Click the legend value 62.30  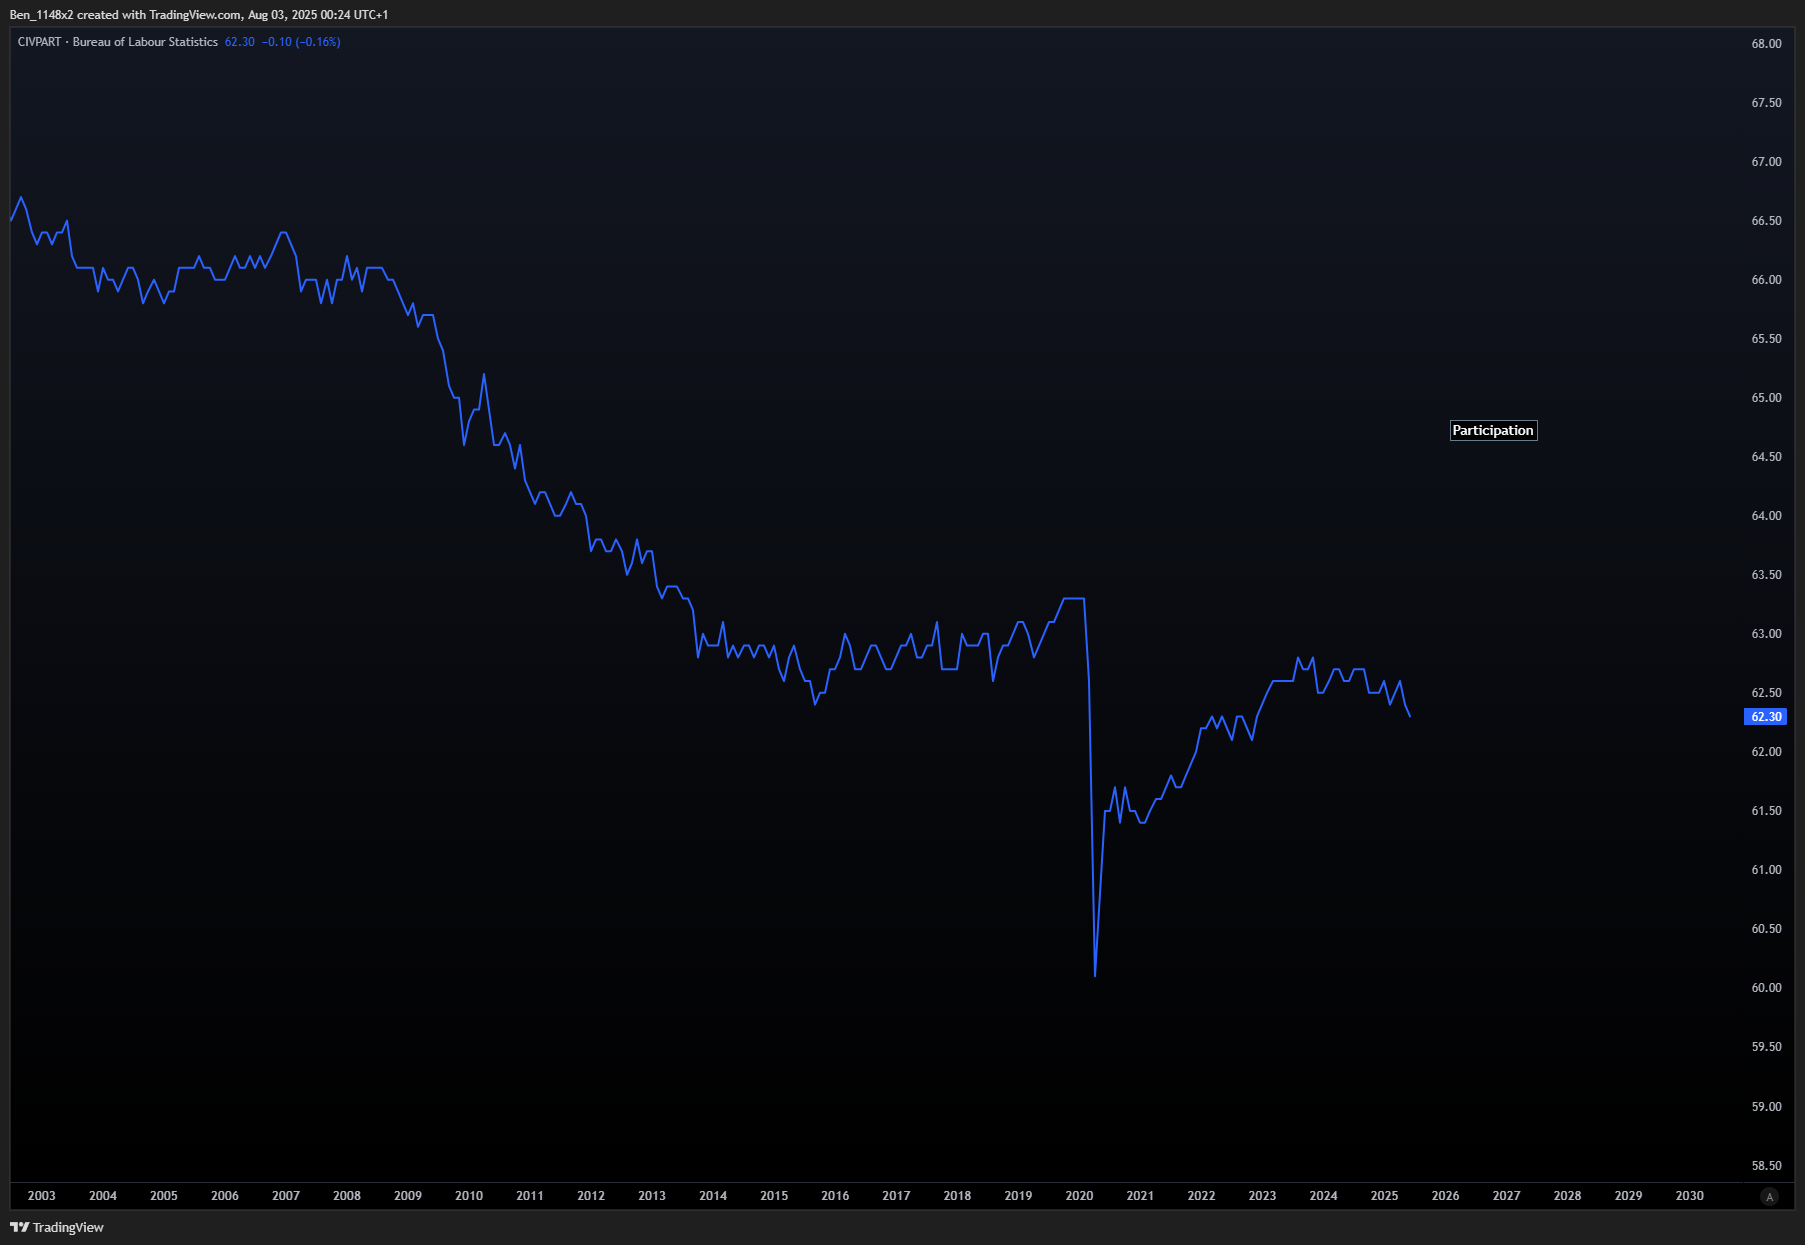(239, 42)
